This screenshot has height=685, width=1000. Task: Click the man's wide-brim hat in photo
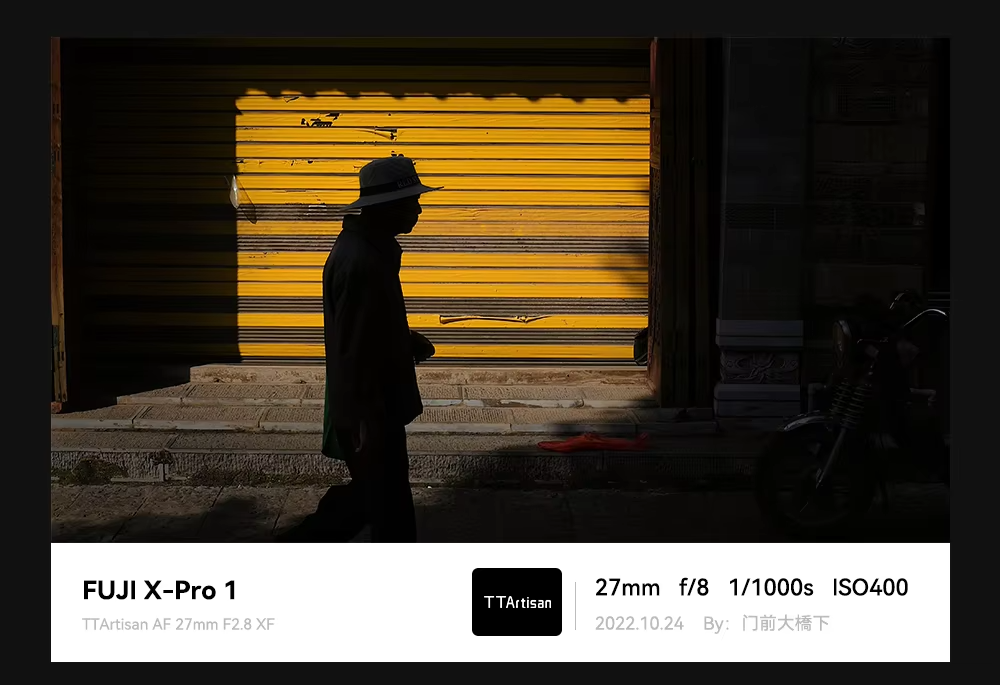coord(388,183)
